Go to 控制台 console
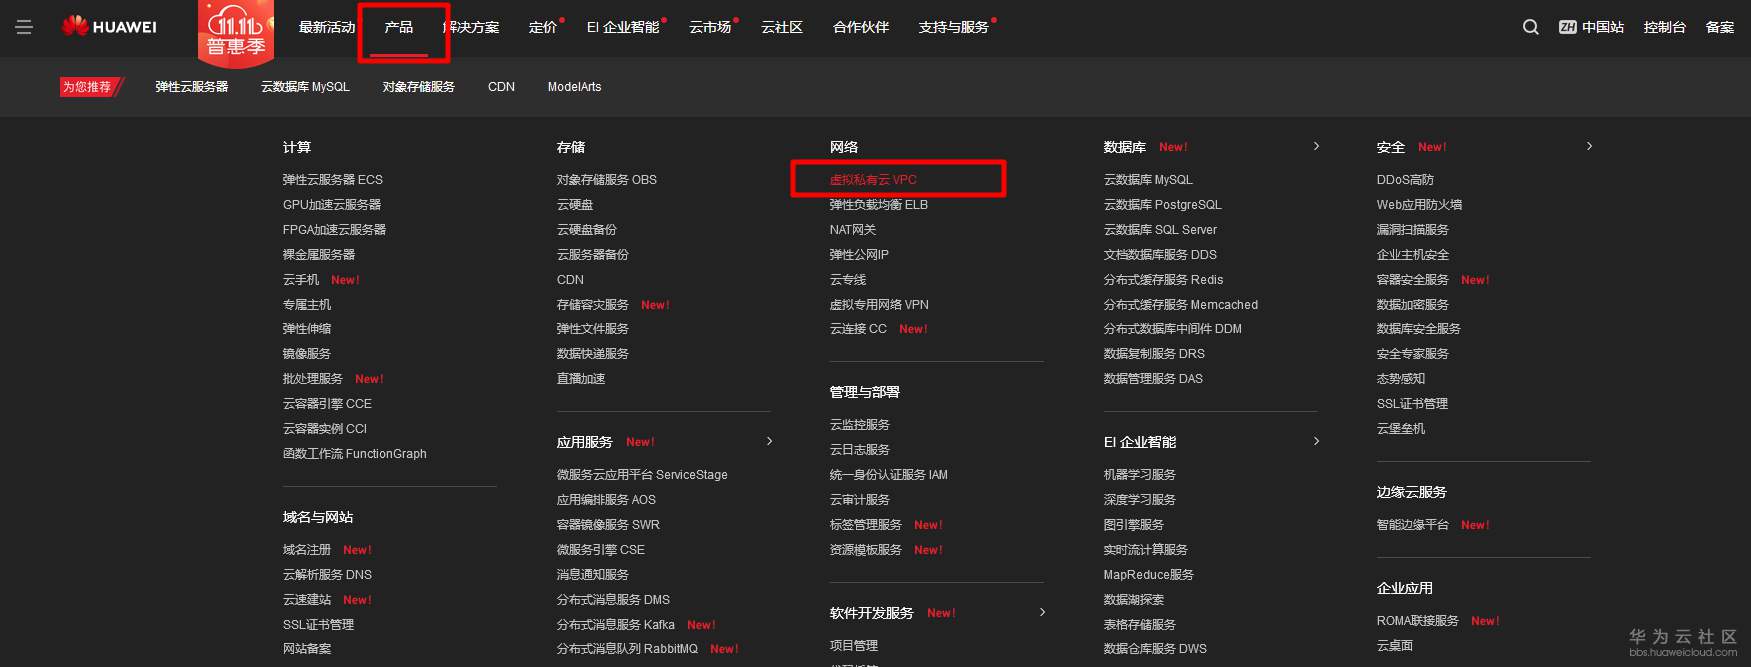The image size is (1751, 667). click(1665, 27)
